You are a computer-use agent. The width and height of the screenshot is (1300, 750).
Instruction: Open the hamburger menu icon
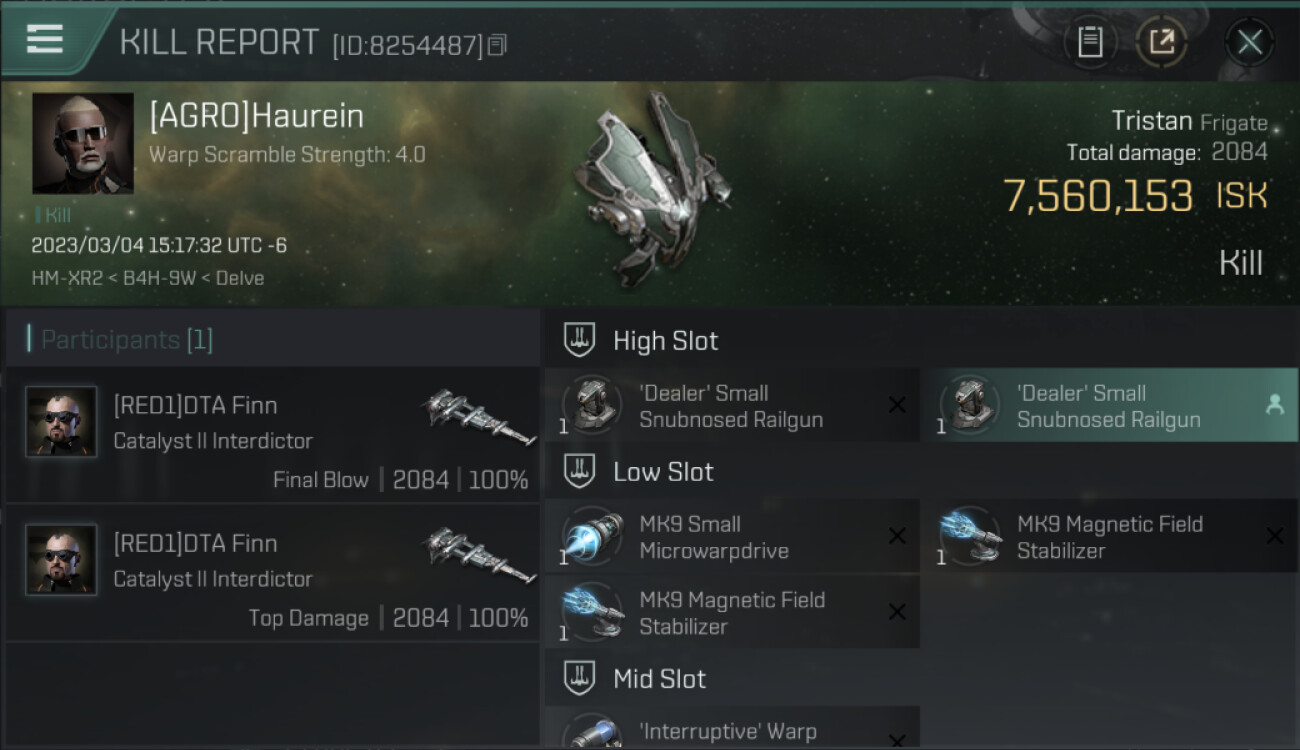[44, 40]
